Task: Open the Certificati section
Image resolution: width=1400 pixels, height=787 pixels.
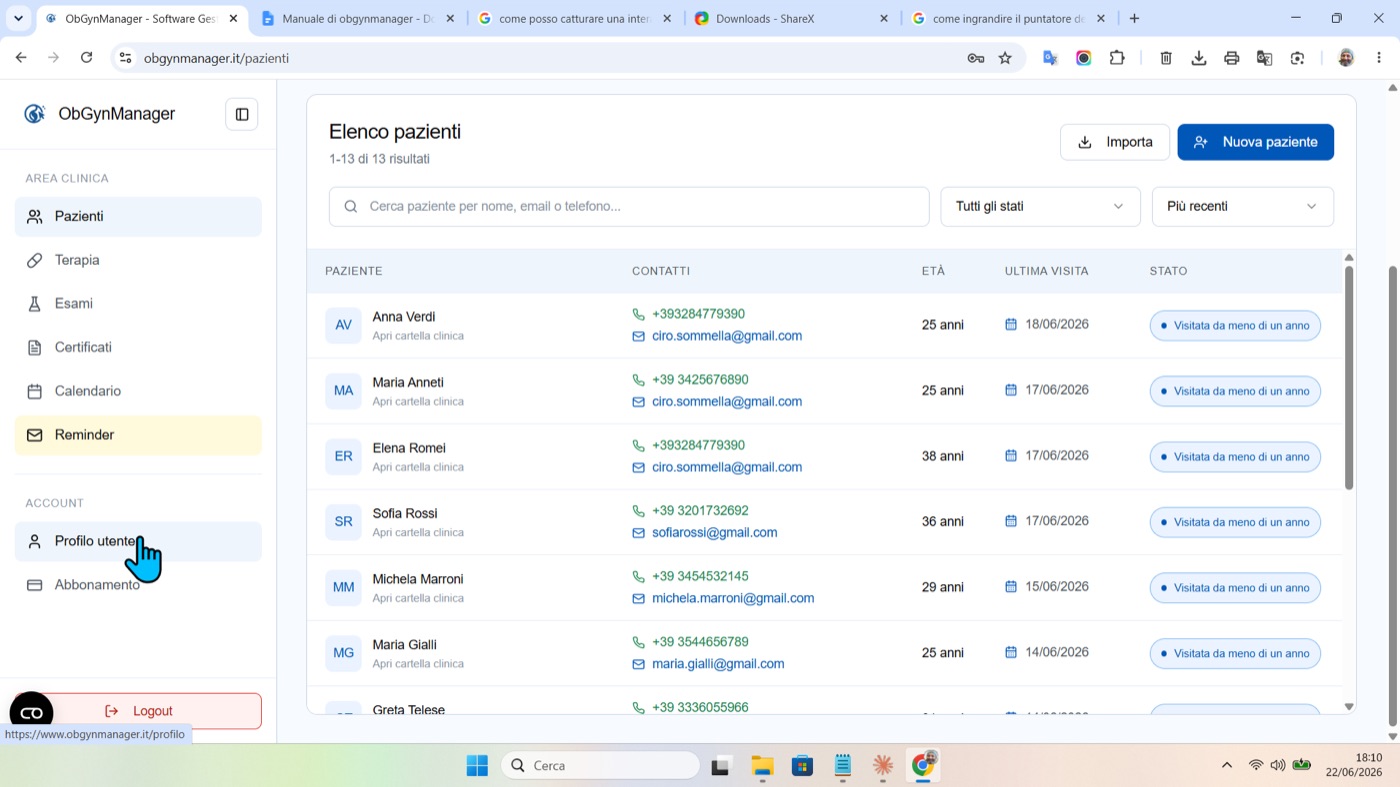Action: point(138,347)
